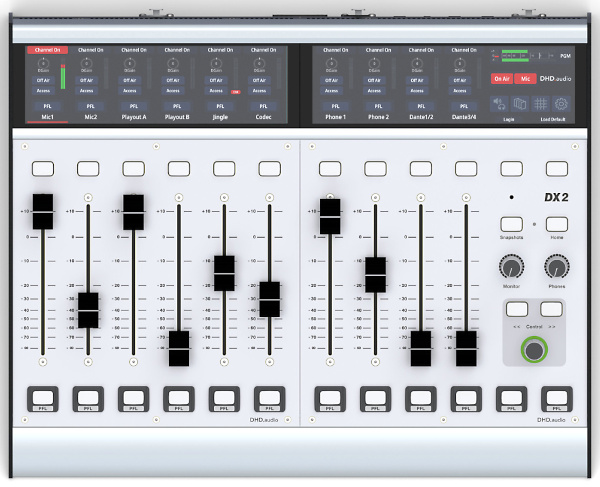Click the Phone 2 fader knob
This screenshot has width=600, height=487.
(375, 275)
